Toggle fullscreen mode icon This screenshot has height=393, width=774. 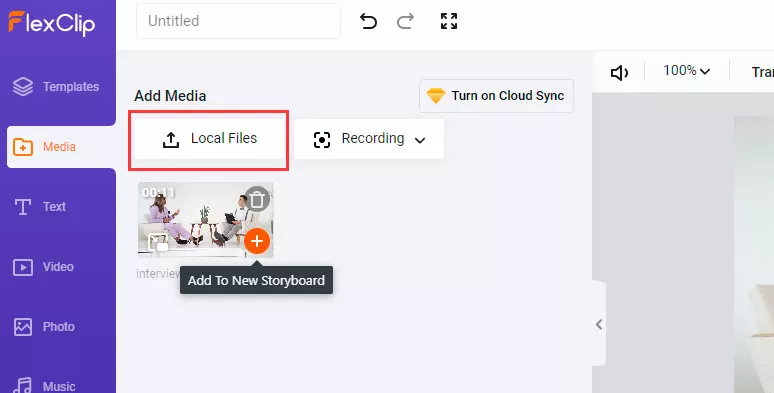pos(449,21)
